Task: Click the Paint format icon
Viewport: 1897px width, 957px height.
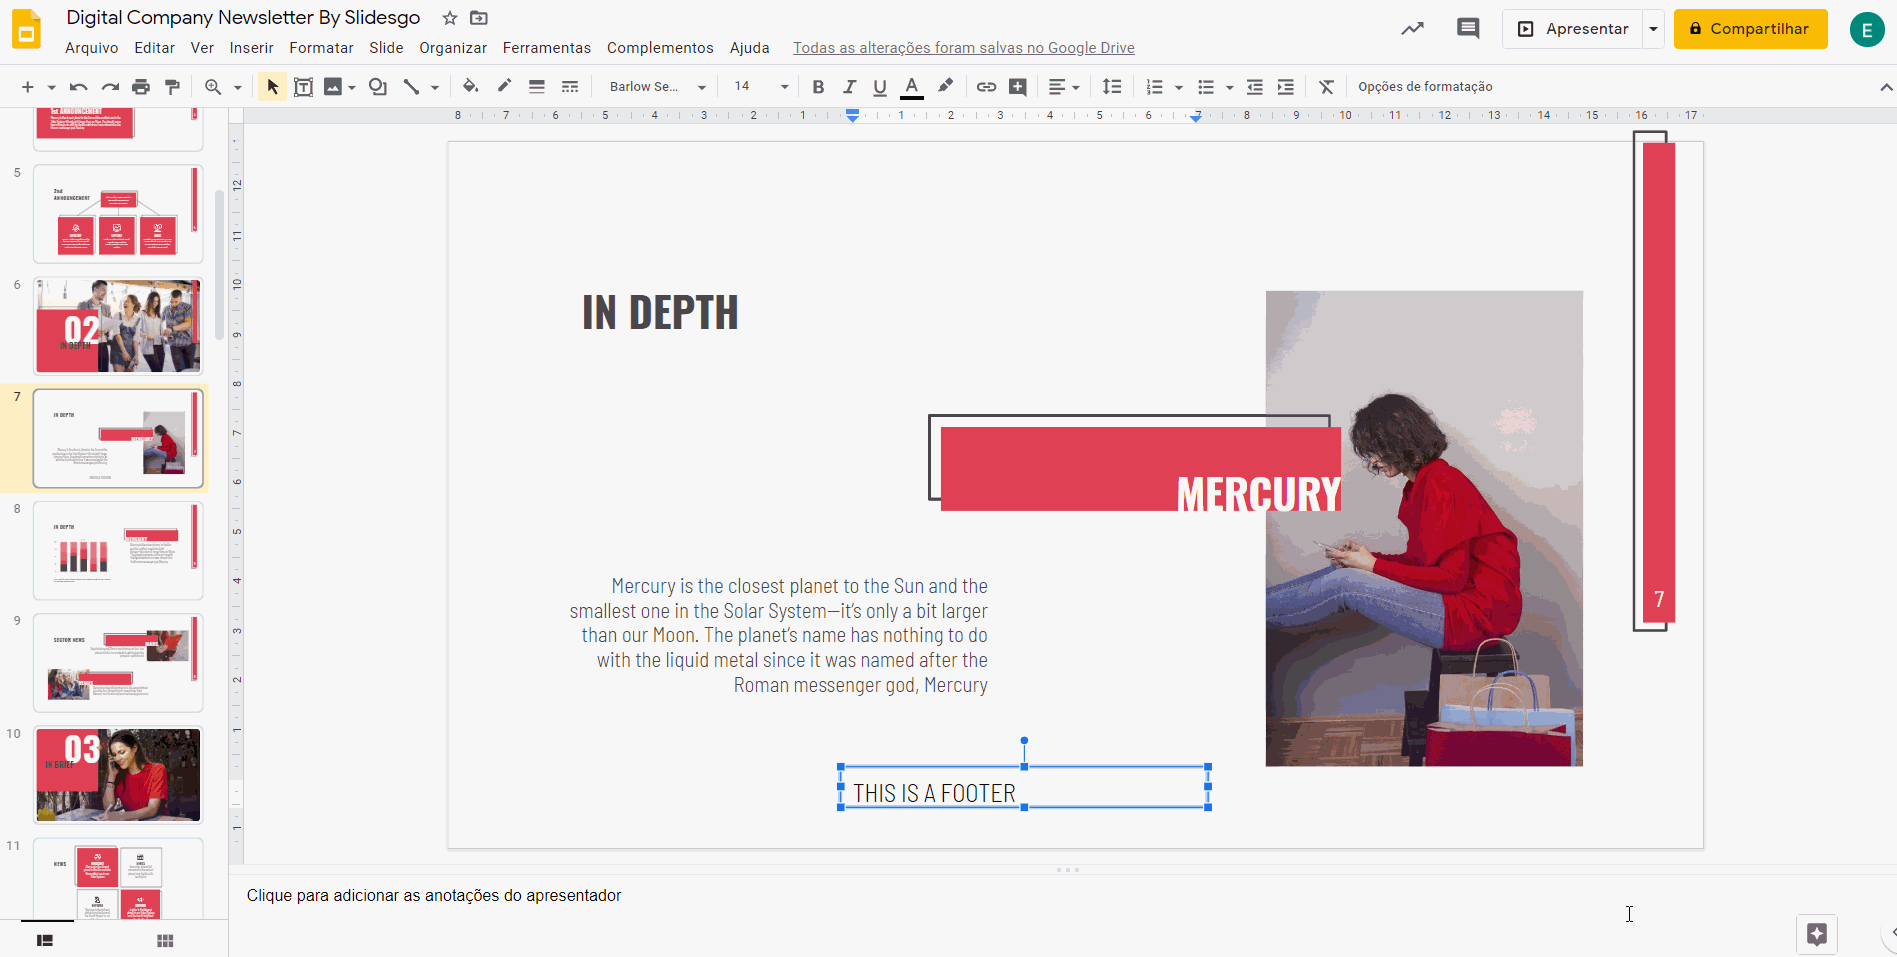Action: [172, 87]
